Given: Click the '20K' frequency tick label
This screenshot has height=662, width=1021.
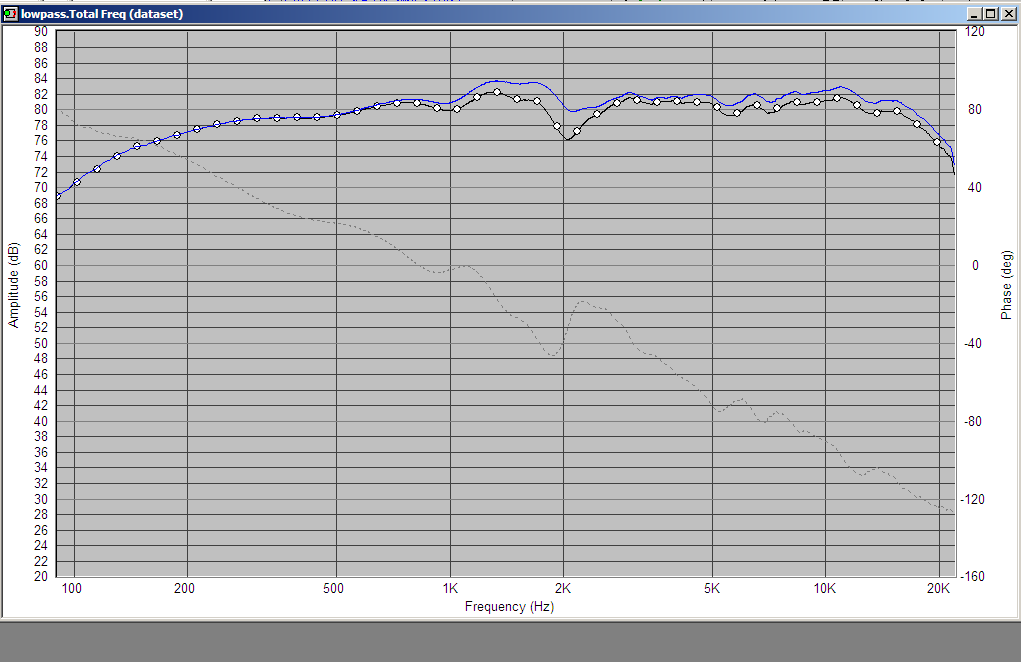Looking at the screenshot, I should coord(938,588).
